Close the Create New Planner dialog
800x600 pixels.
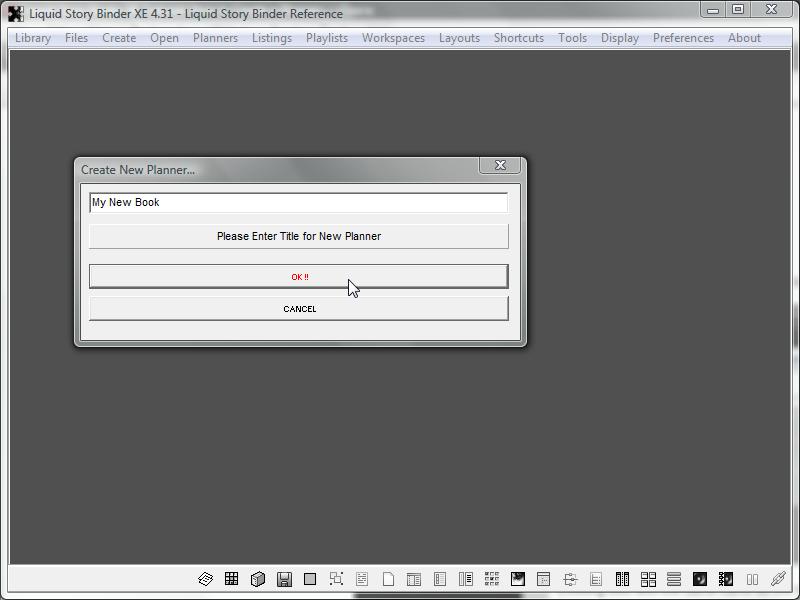[500, 166]
